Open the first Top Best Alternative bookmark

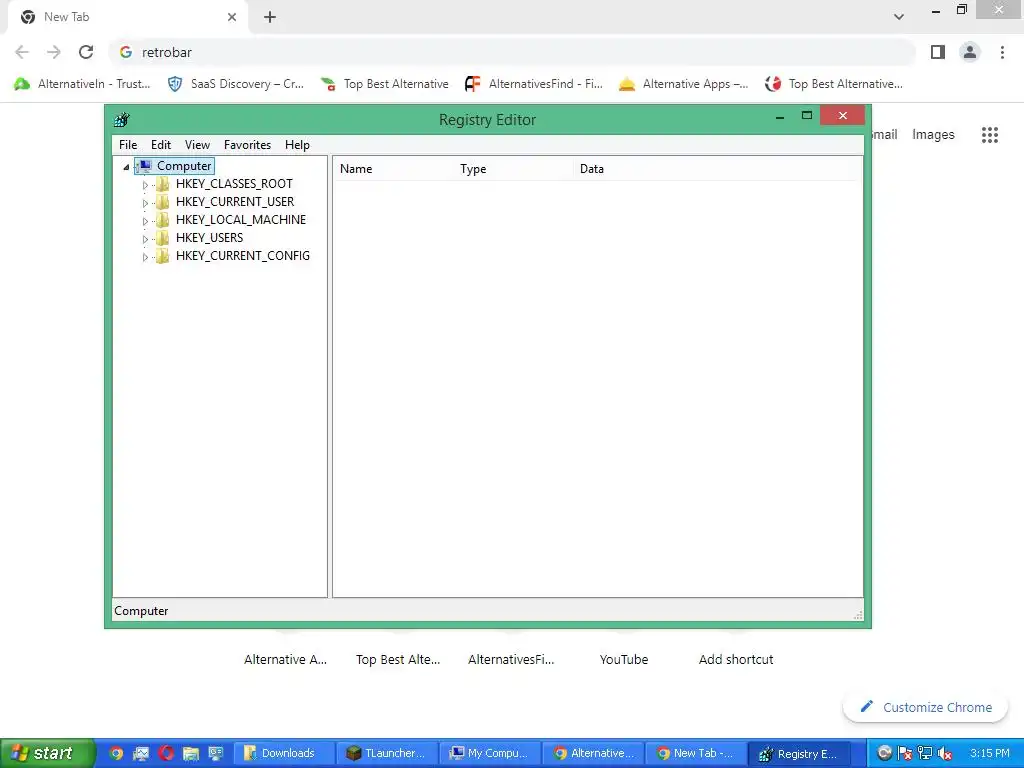coord(385,84)
